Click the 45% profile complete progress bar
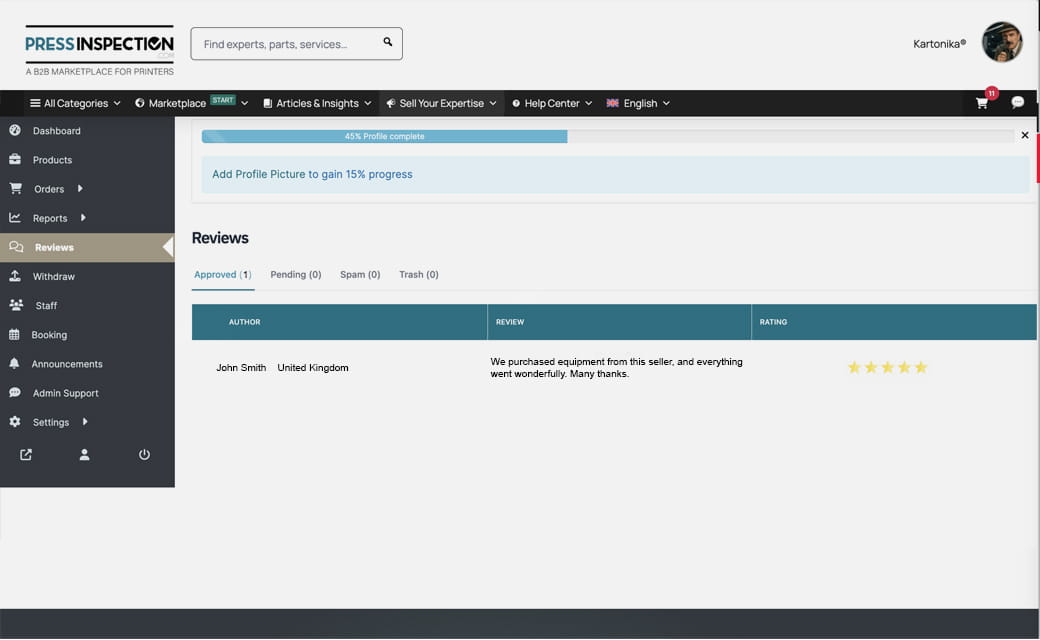Image resolution: width=1040 pixels, height=640 pixels. pyautogui.click(x=385, y=136)
